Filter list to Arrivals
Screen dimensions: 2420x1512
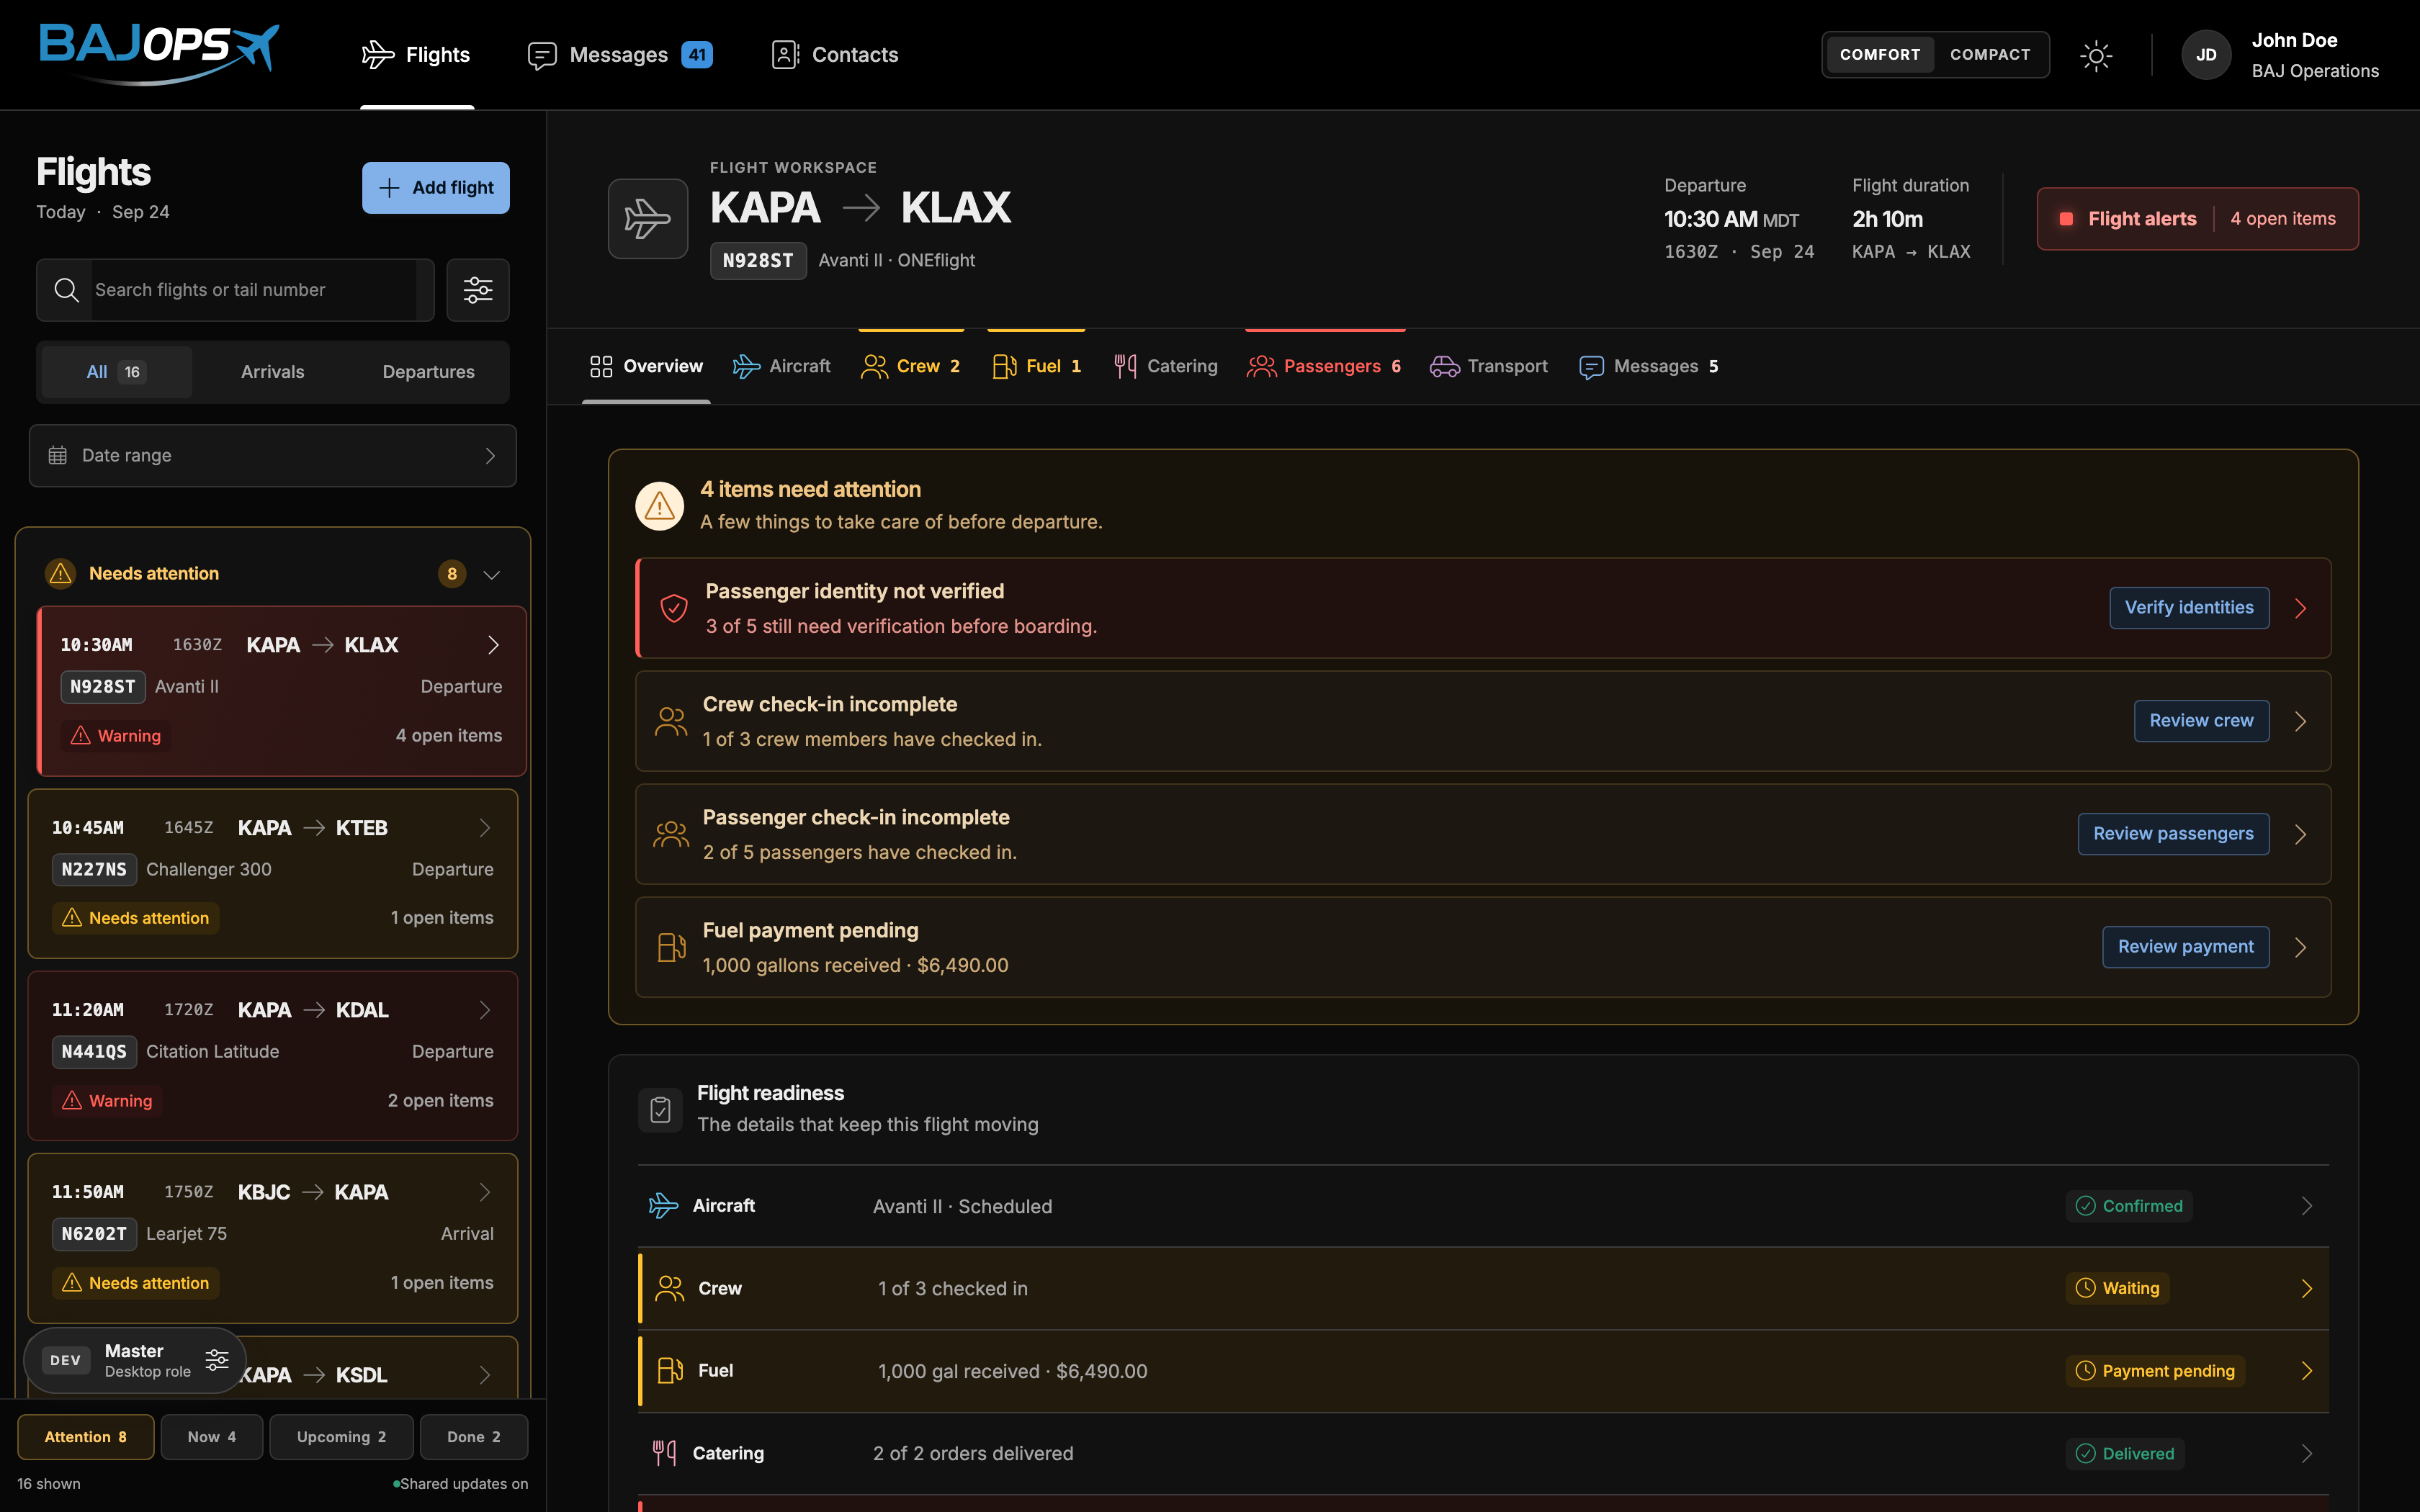[x=272, y=372]
